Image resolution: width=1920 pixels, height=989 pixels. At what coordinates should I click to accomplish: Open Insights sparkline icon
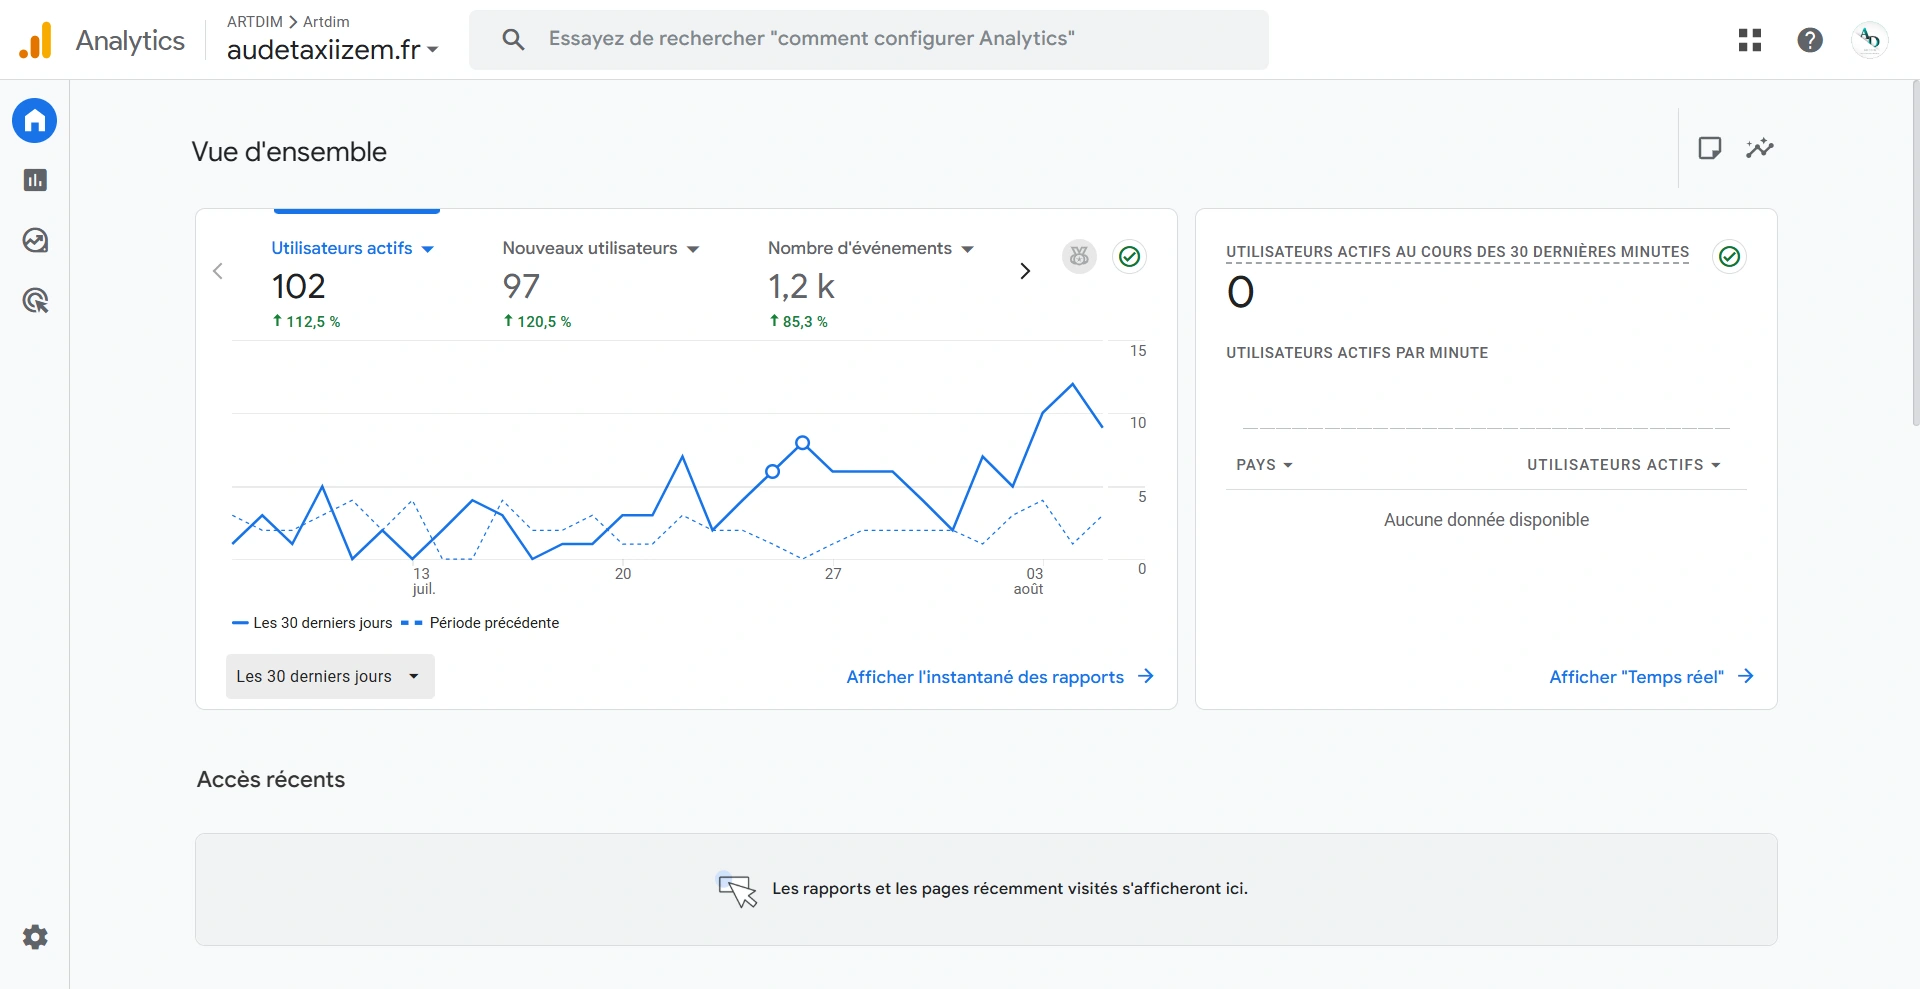pos(1760,148)
